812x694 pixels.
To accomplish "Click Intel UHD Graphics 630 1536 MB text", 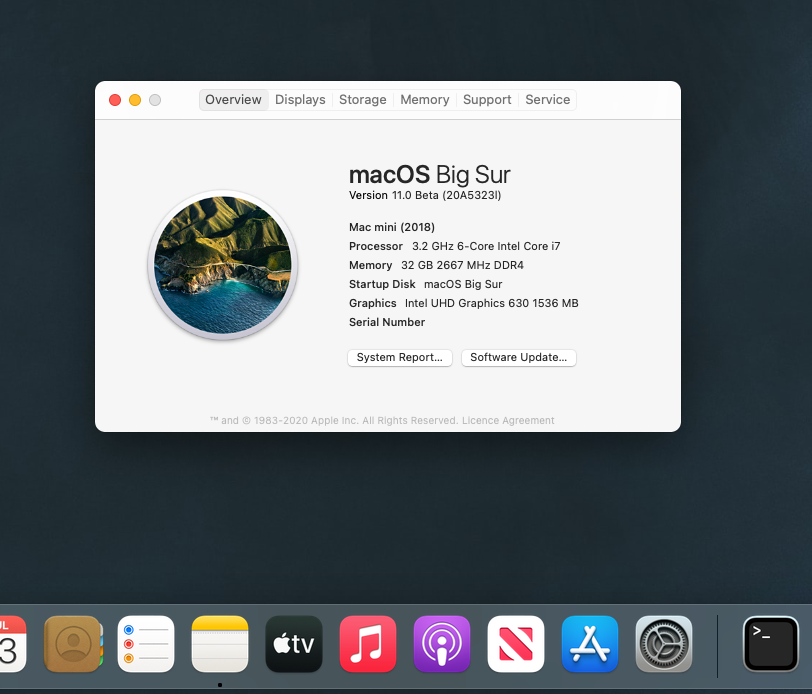I will tap(491, 303).
